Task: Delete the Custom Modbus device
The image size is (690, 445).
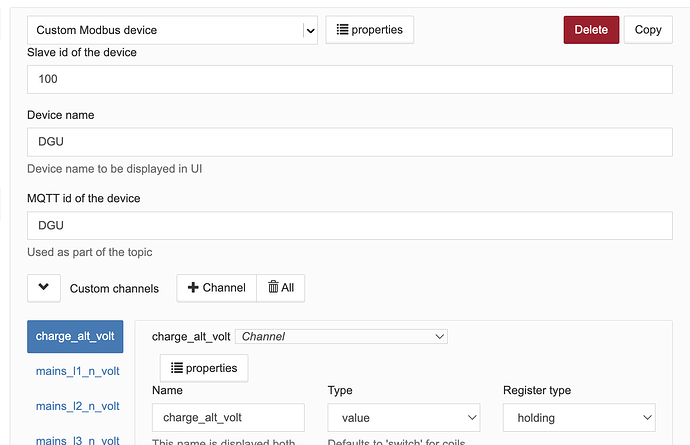Action: click(591, 30)
